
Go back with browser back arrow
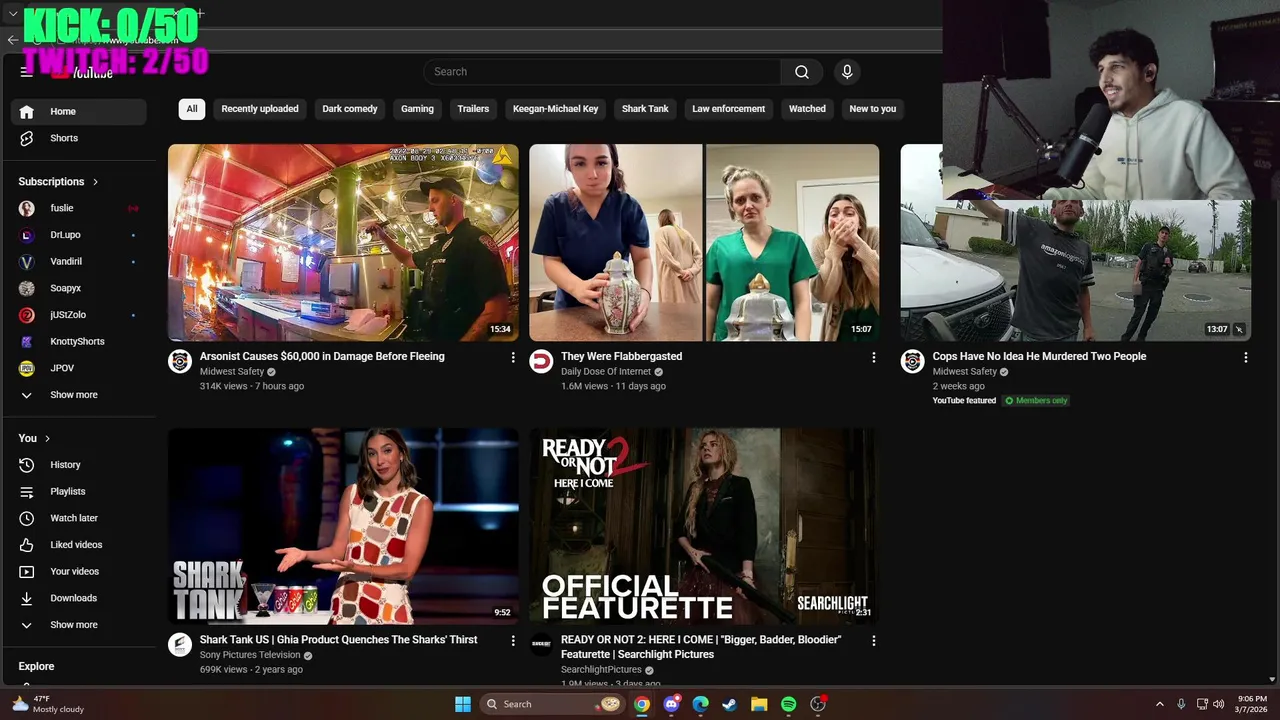click(12, 40)
